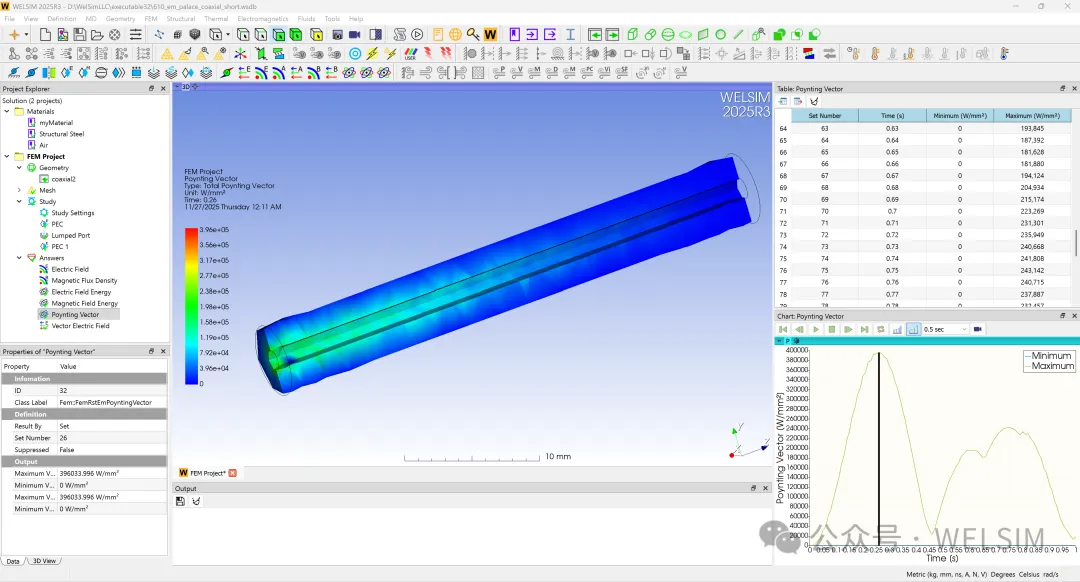
Task: Click the green sphere primitive icon
Action: [668, 34]
